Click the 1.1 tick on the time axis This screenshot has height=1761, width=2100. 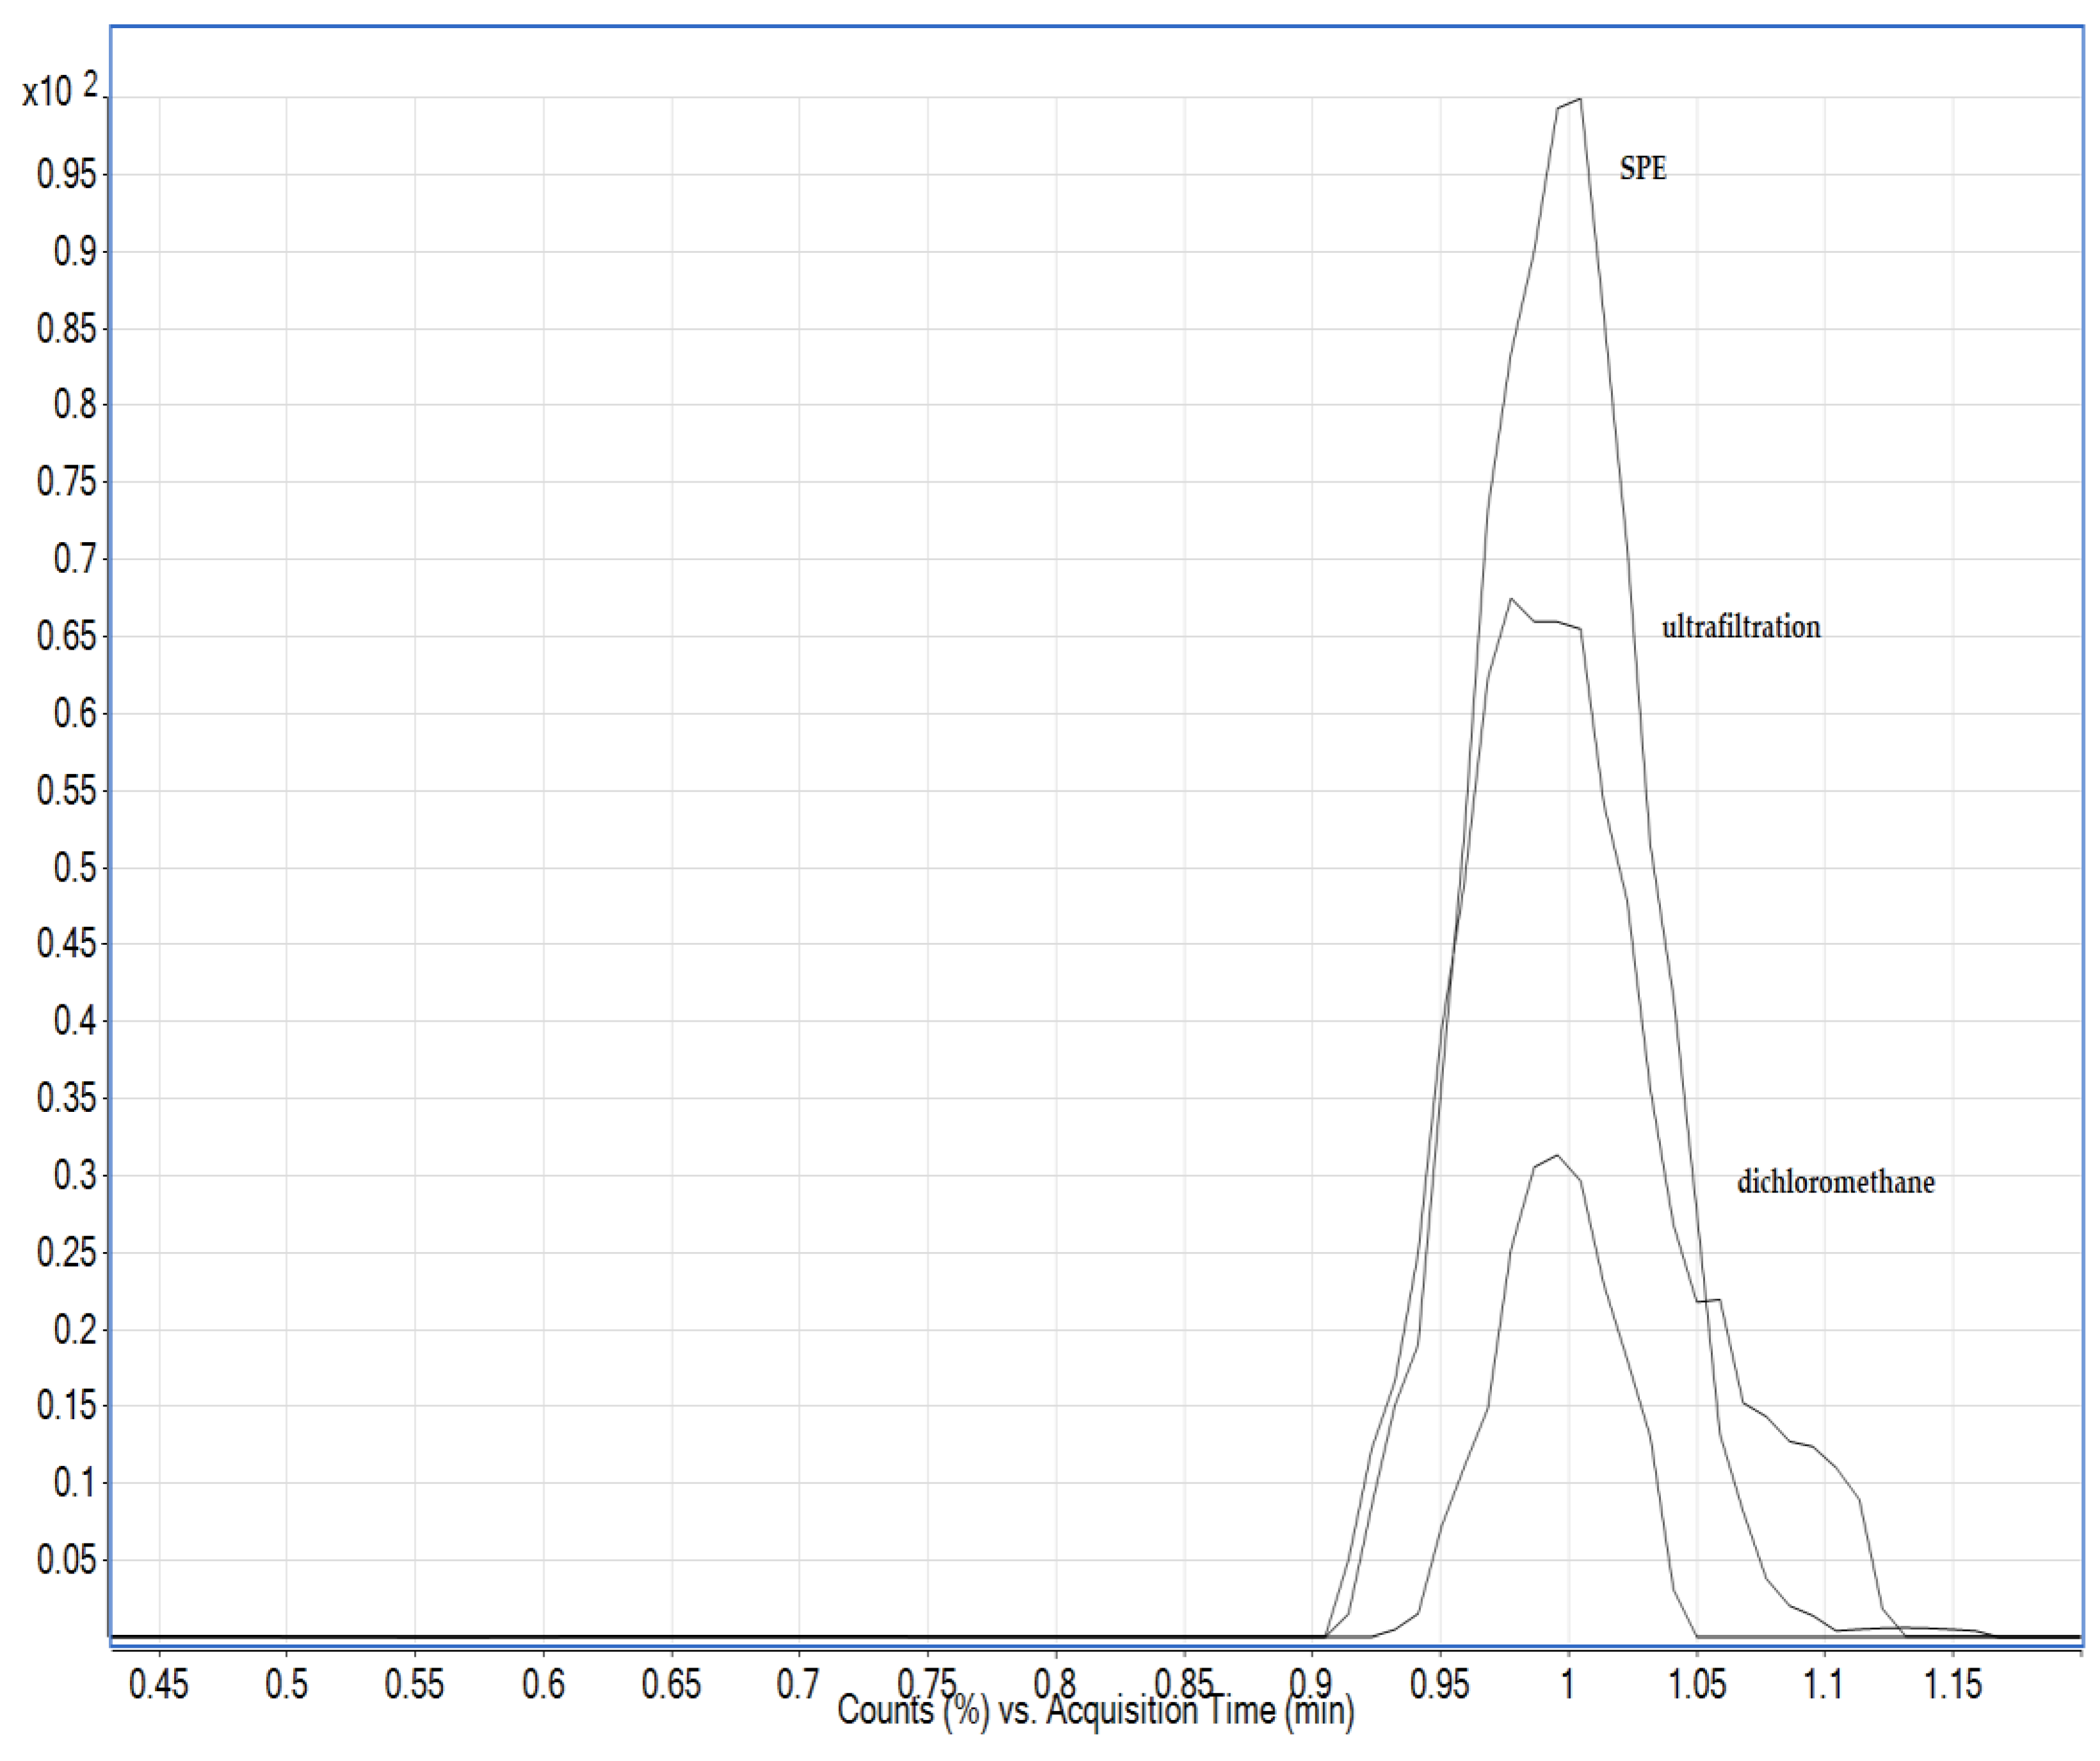pos(1823,1684)
